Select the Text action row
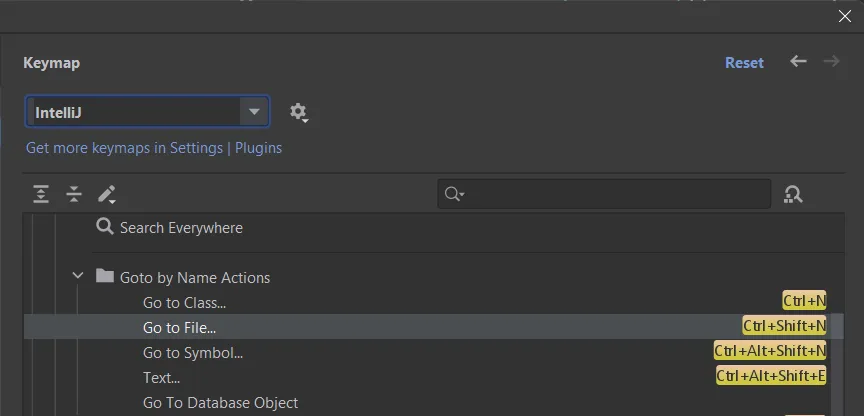Screen dimensions: 864x416 click(162, 377)
